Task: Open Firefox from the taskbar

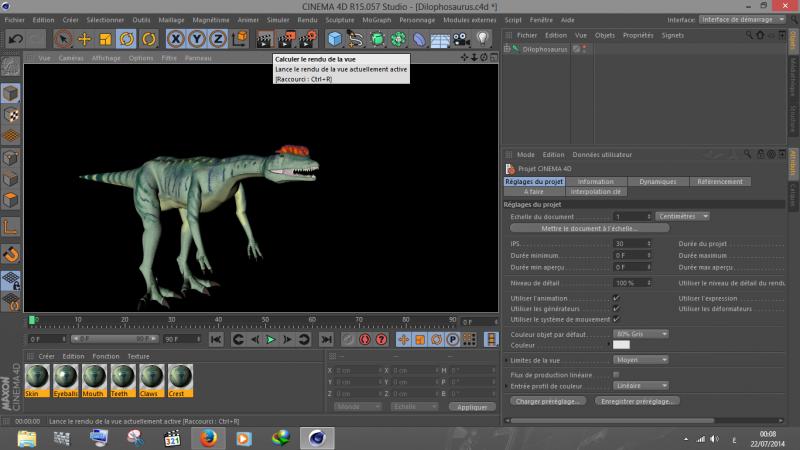Action: (x=208, y=438)
